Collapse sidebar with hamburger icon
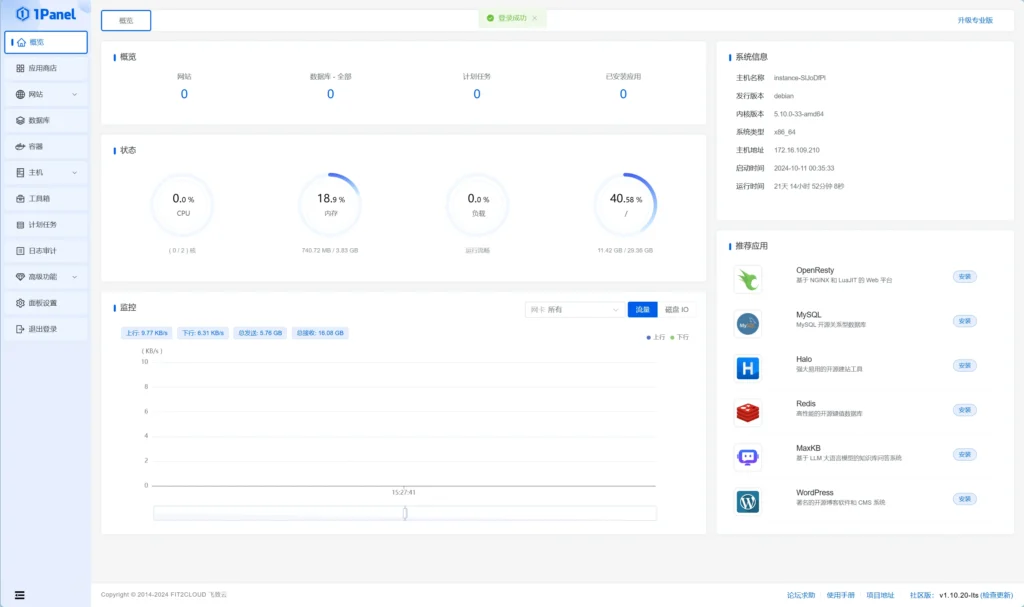The image size is (1024, 607). [20, 595]
